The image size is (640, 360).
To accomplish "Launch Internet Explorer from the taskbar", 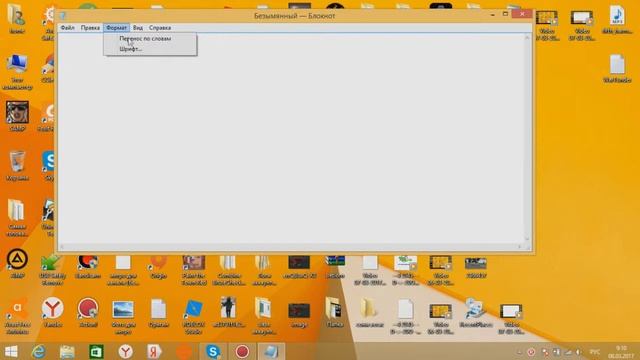I will 38,351.
